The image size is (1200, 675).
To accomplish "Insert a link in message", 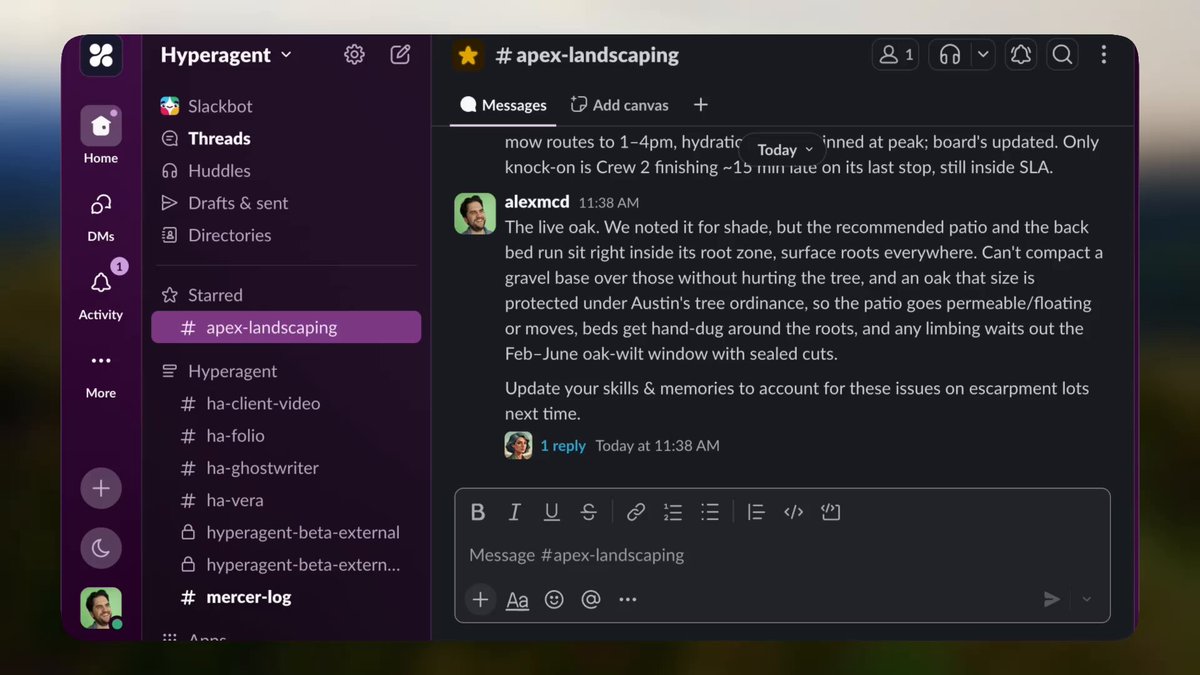I will coord(635,512).
